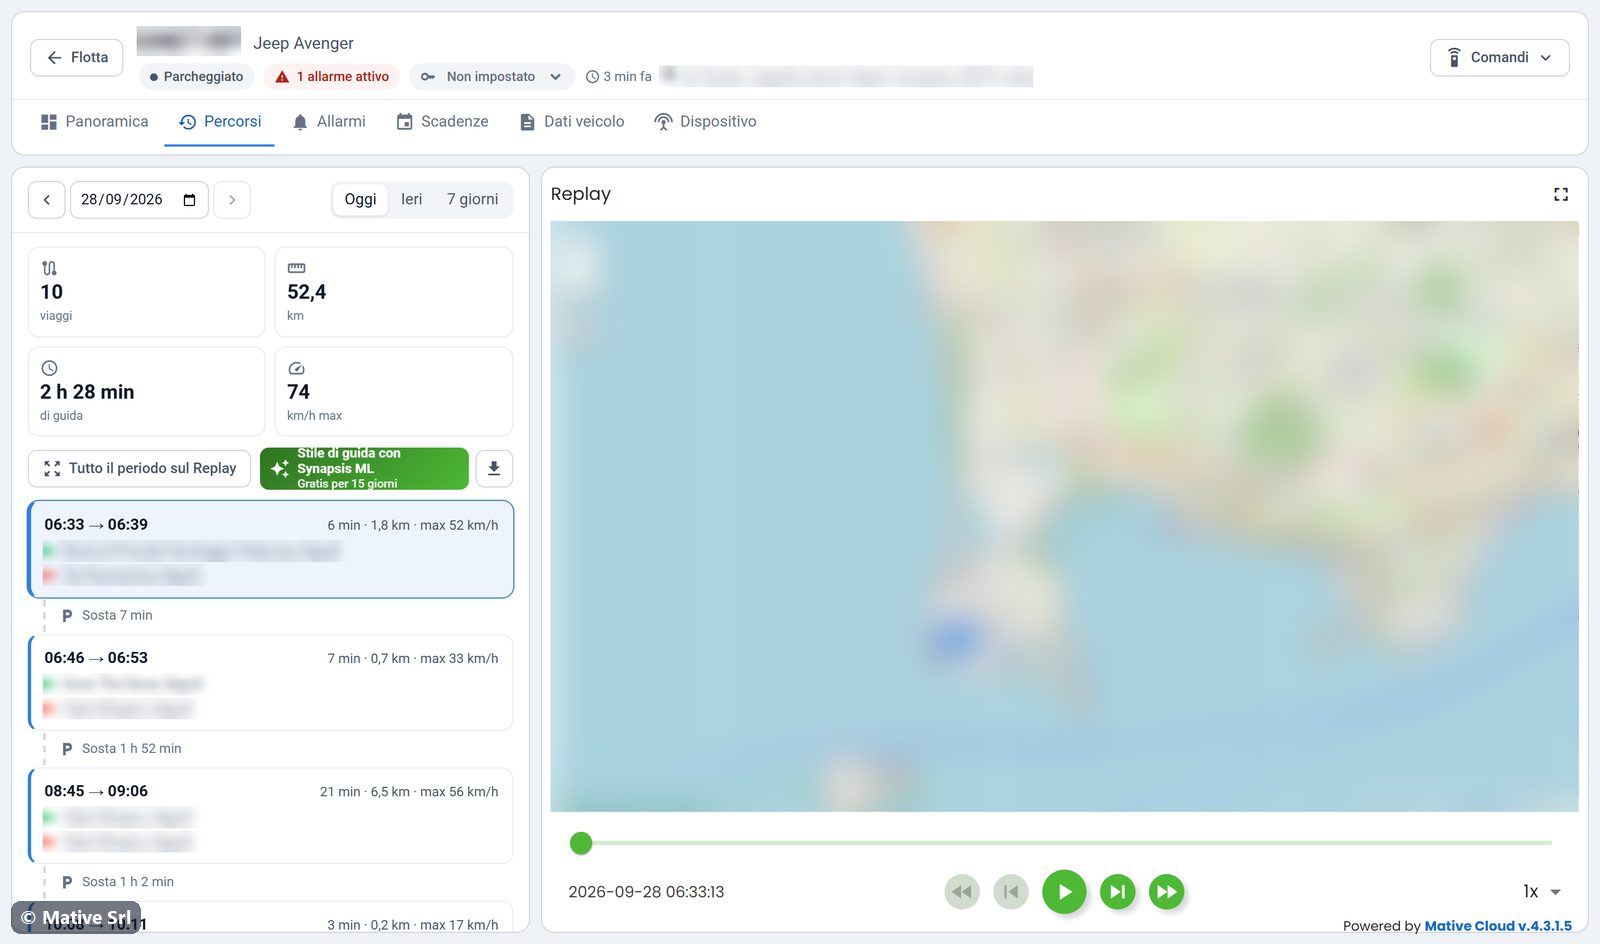Viewport: 1600px width, 944px height.
Task: Click the Dispositivo antenna icon
Action: (663, 122)
